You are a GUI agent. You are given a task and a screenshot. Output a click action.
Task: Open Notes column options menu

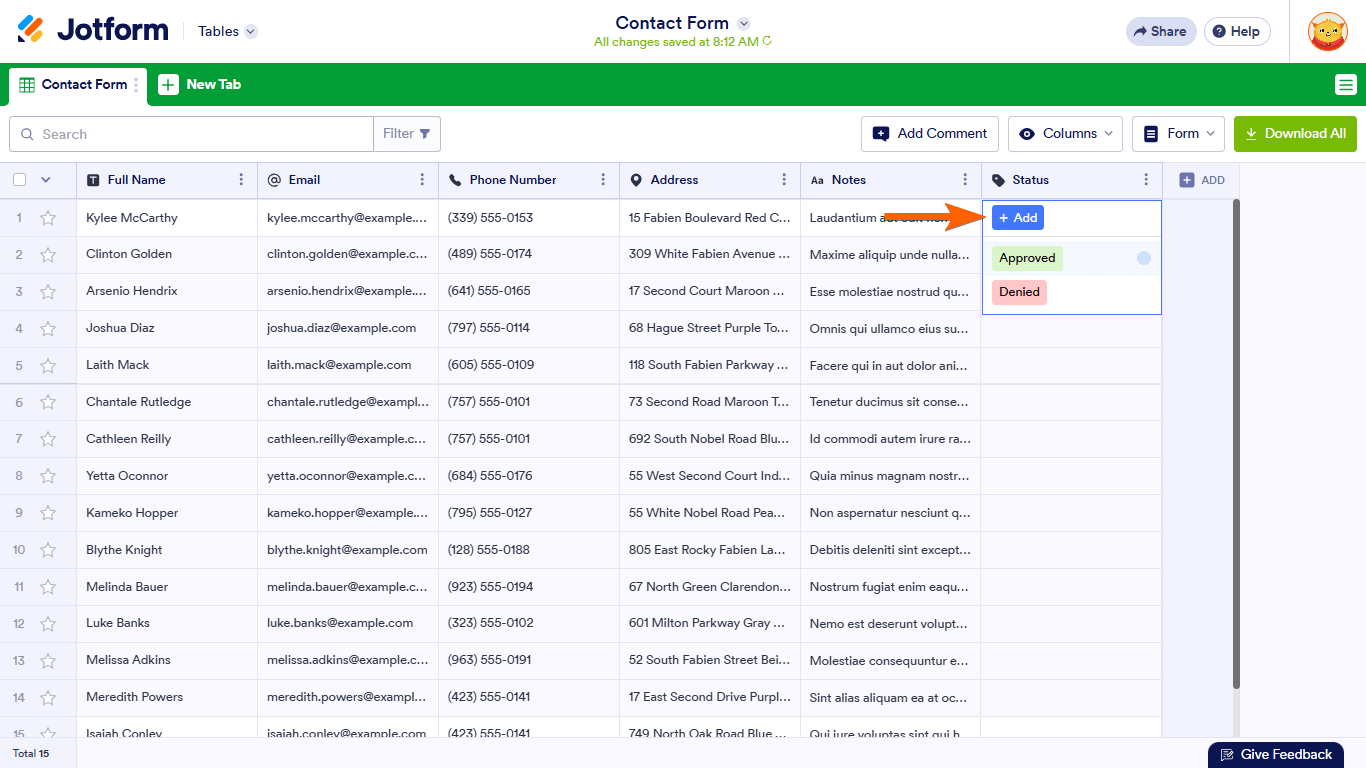tap(965, 180)
